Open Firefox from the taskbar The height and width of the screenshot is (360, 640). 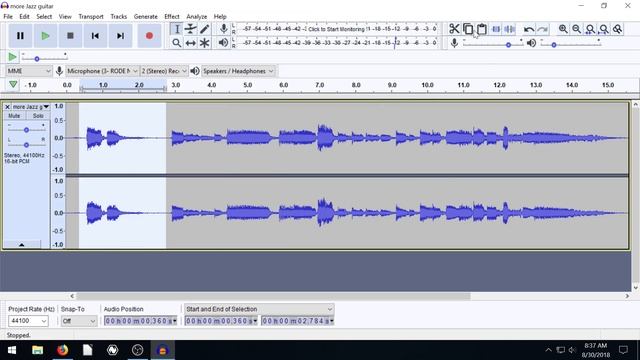tap(62, 350)
